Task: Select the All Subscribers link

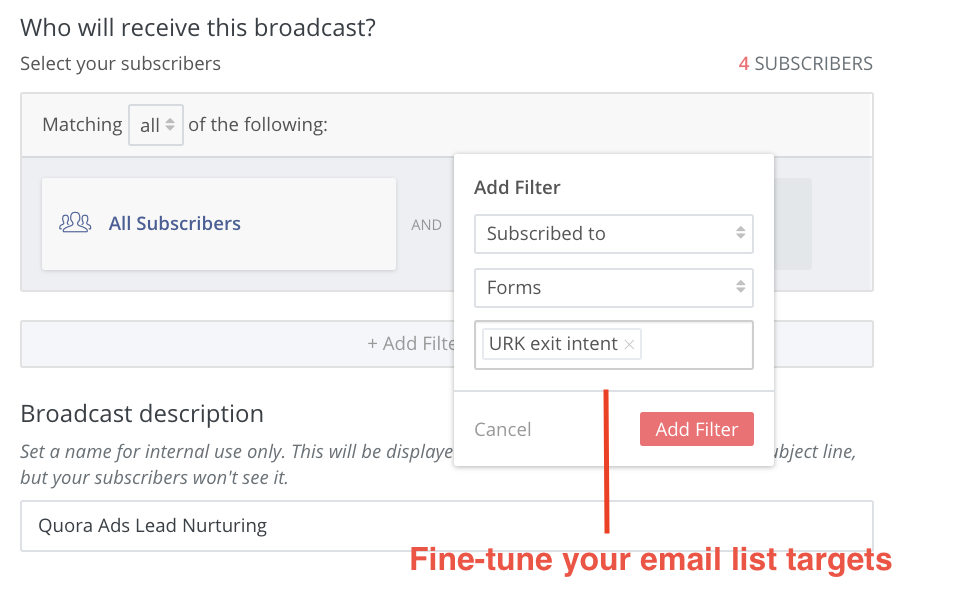Action: [x=174, y=223]
